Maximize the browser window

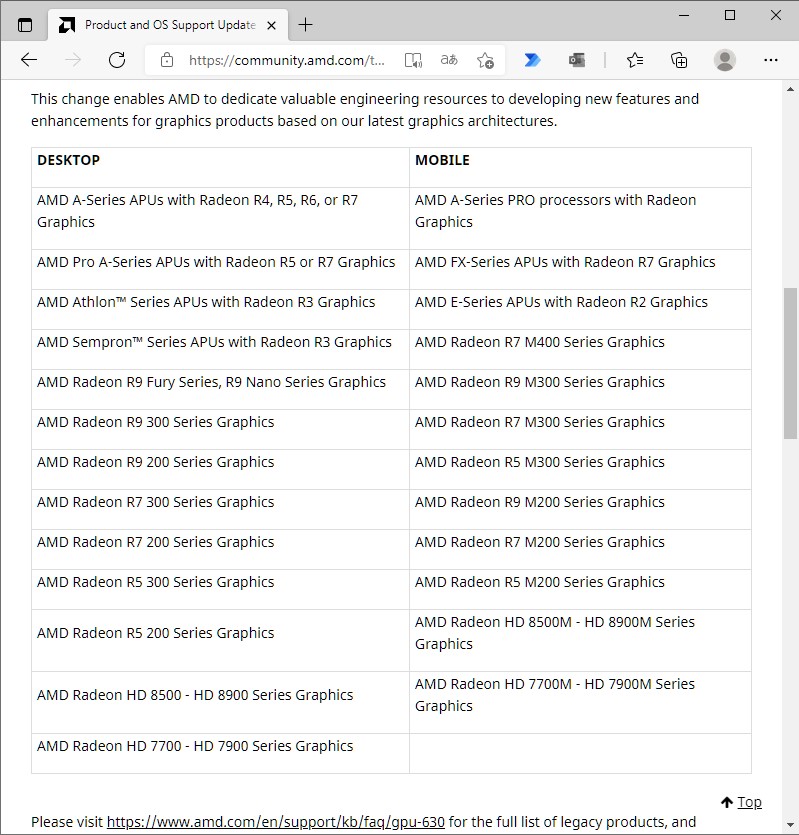(x=730, y=15)
